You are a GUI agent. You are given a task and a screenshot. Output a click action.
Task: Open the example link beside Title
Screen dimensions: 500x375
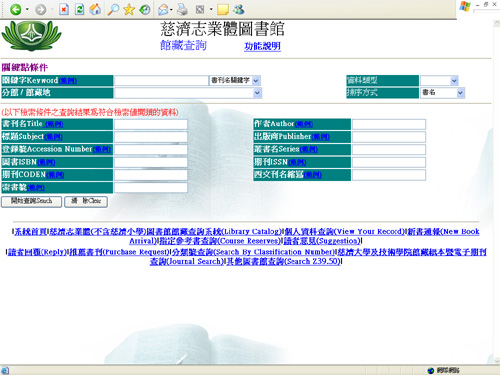pyautogui.click(x=54, y=124)
